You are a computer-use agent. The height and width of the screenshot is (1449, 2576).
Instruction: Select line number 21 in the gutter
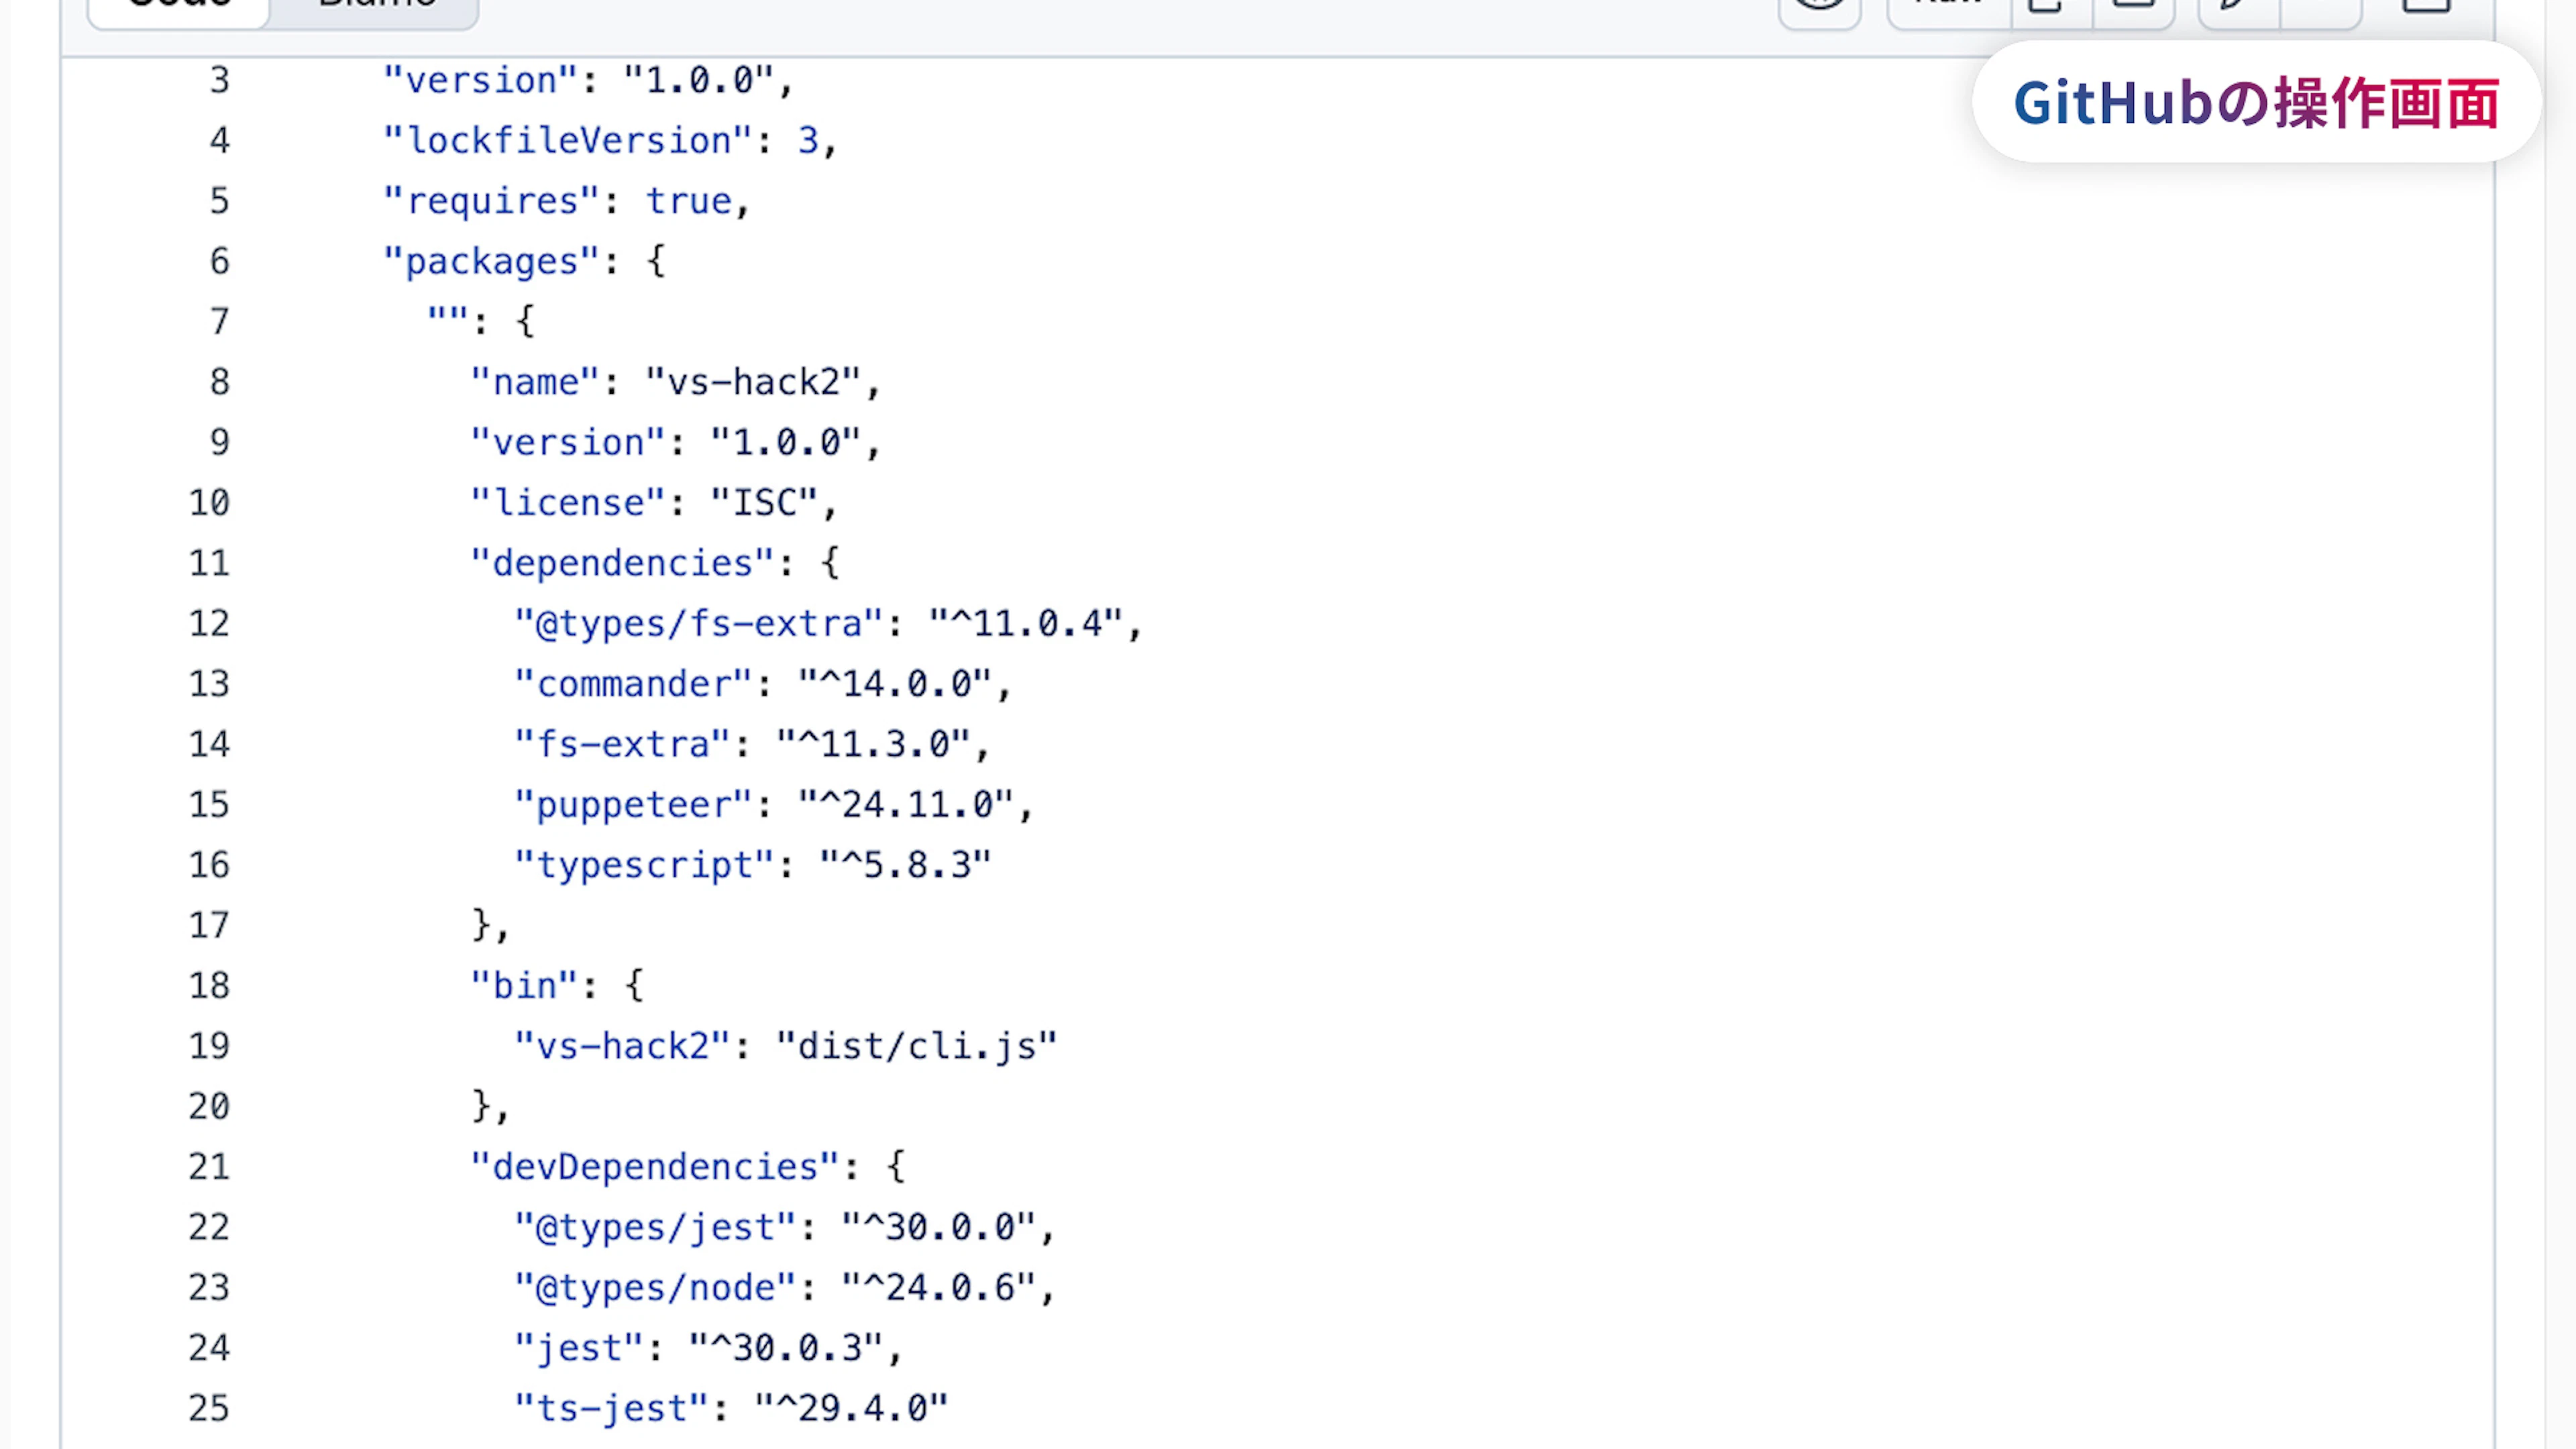[x=209, y=1167]
